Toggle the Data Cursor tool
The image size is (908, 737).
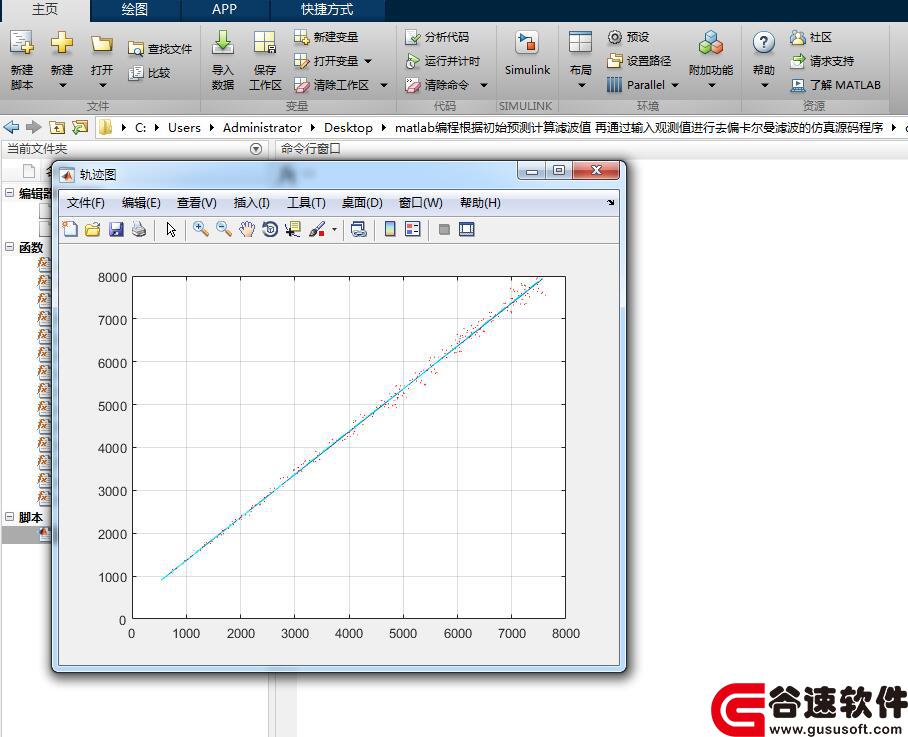click(293, 229)
